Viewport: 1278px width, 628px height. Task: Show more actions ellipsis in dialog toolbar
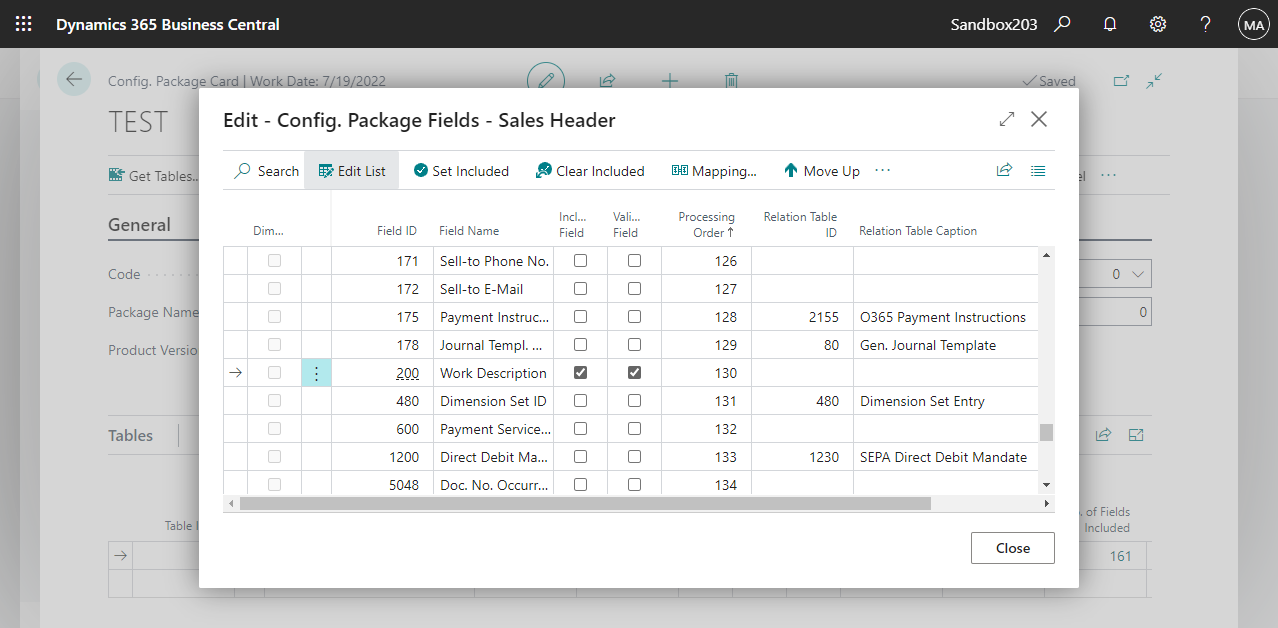[882, 171]
